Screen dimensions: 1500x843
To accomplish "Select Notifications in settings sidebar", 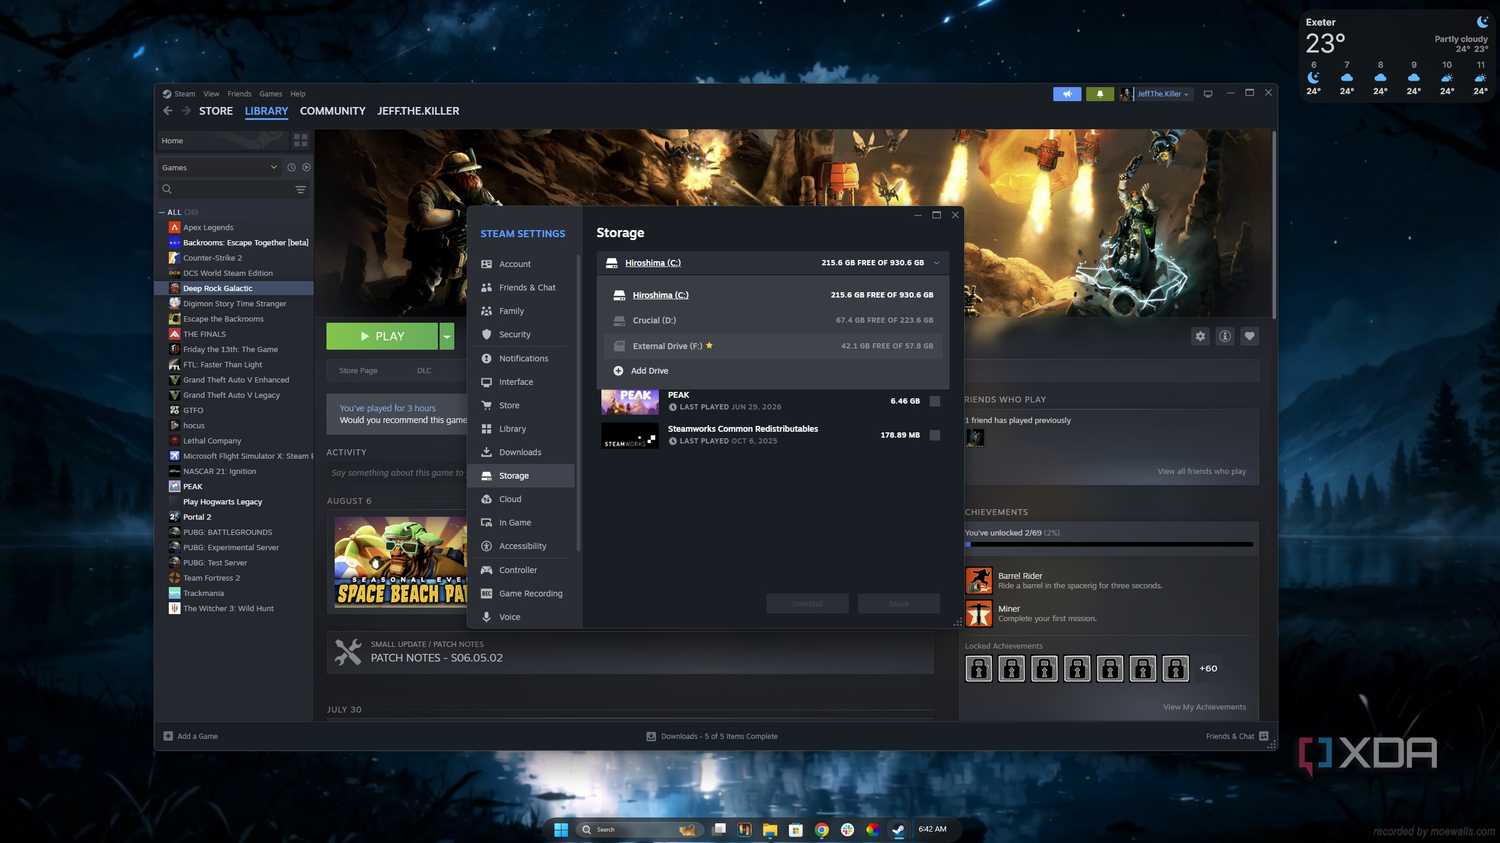I will coord(522,358).
